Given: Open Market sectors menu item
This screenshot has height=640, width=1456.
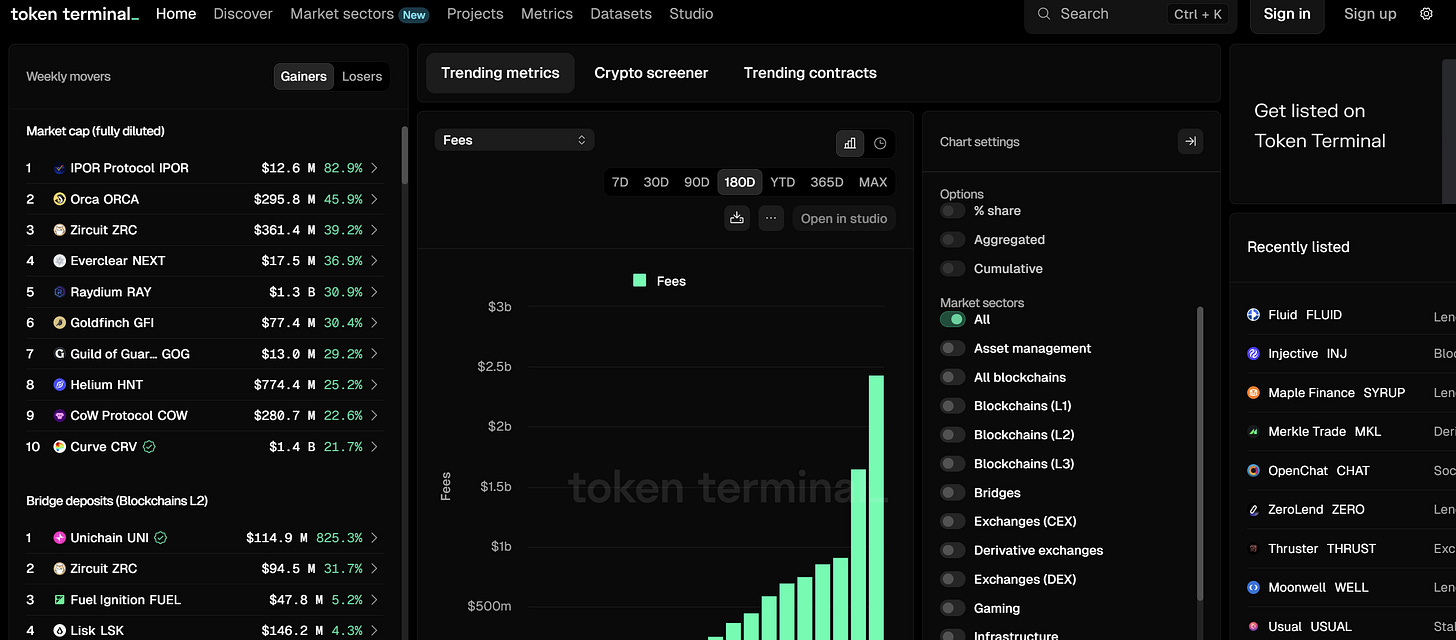Looking at the screenshot, I should coord(340,14).
